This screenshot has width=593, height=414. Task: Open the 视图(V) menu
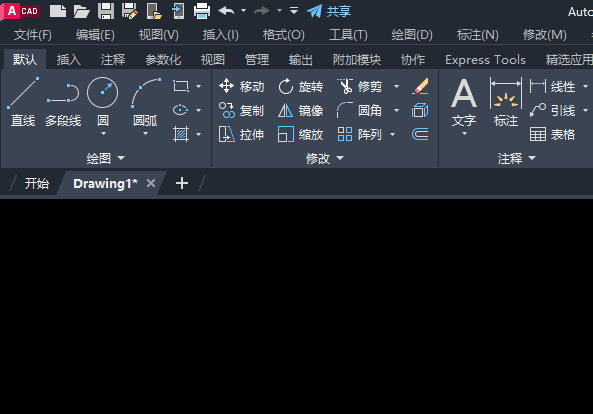click(x=158, y=35)
